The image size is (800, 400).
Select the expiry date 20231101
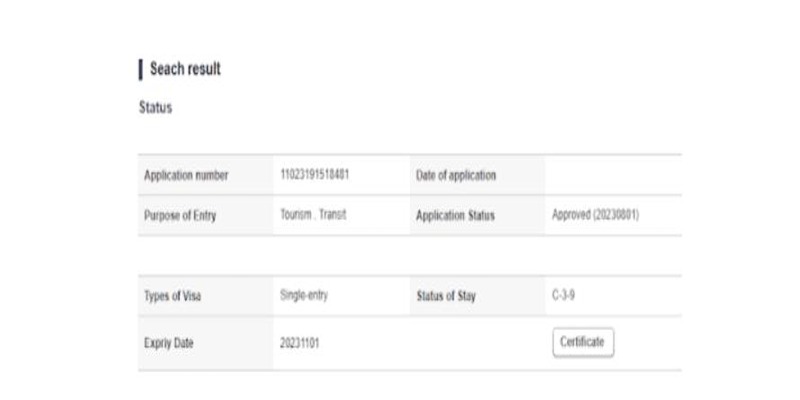(x=300, y=343)
